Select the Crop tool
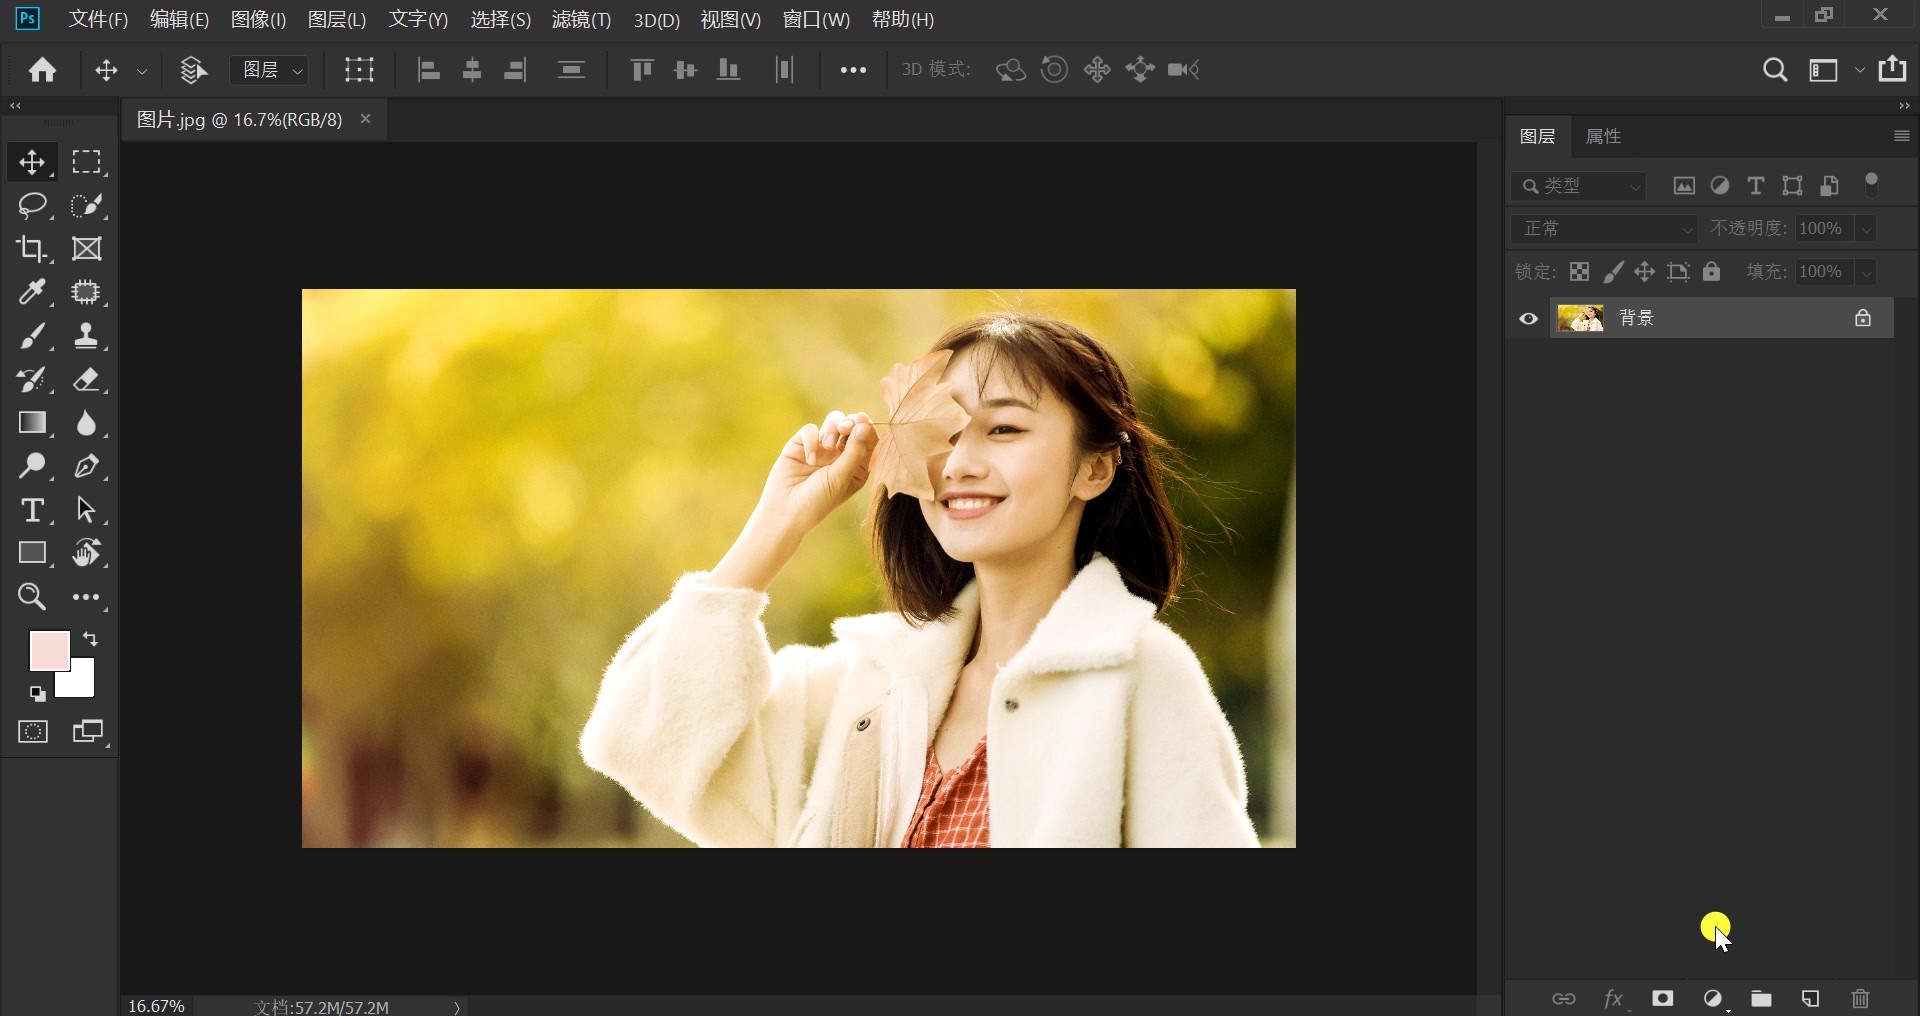 click(x=33, y=249)
